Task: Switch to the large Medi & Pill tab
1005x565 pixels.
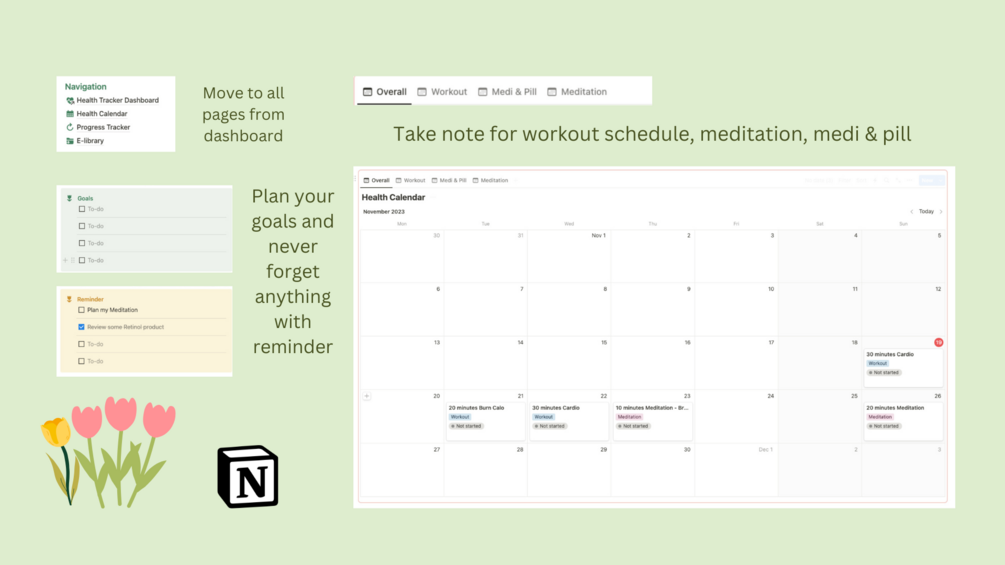Action: 506,92
